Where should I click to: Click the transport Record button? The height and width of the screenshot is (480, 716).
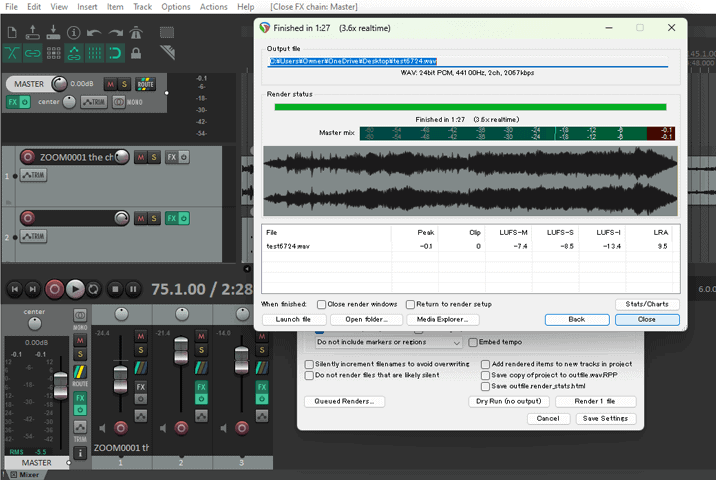coord(54,289)
